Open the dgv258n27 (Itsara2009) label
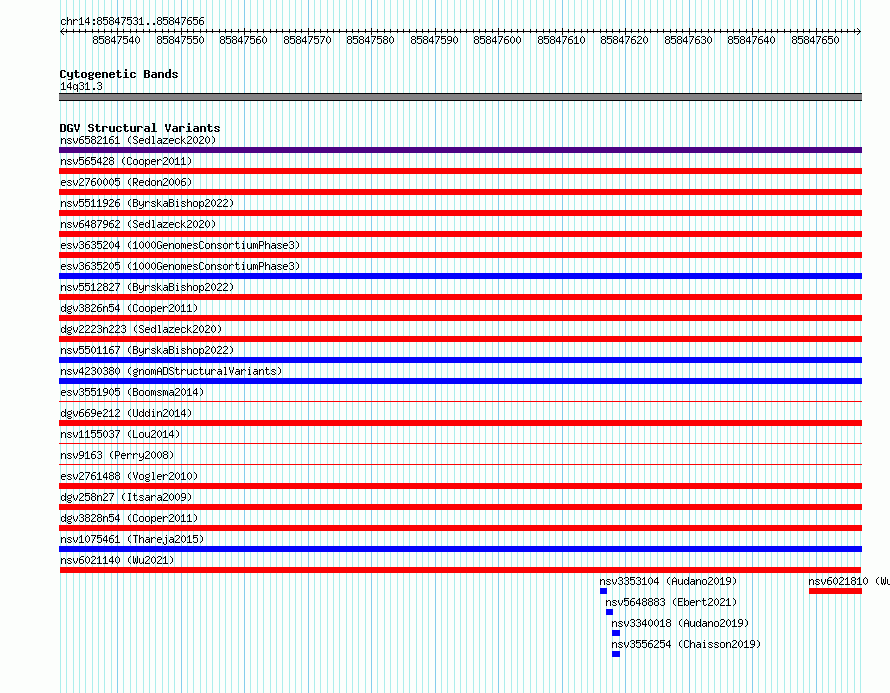 126,497
